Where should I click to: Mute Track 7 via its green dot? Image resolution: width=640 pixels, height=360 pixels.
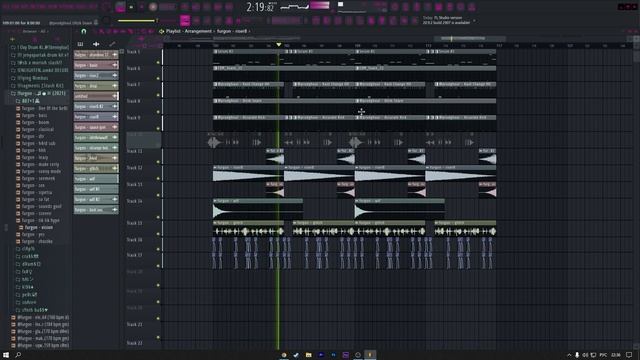point(158,95)
